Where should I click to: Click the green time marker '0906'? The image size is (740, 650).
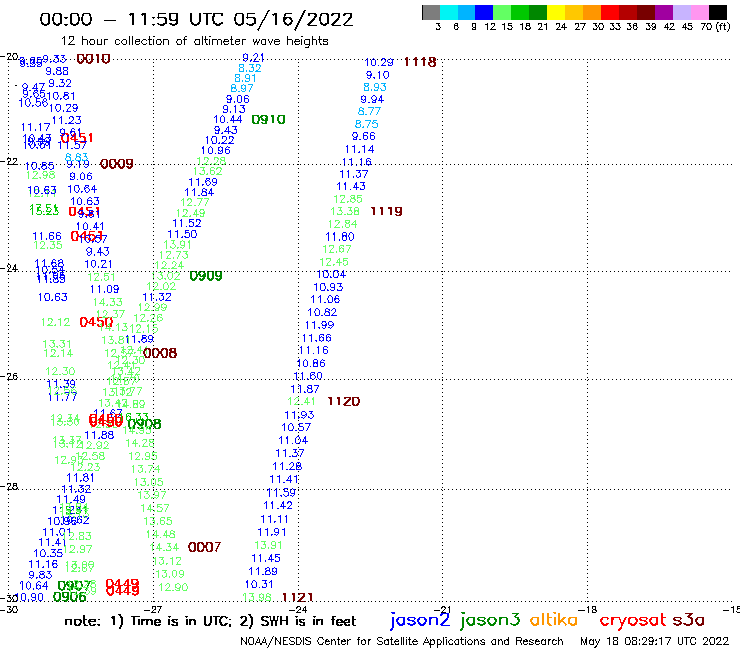coord(69,597)
